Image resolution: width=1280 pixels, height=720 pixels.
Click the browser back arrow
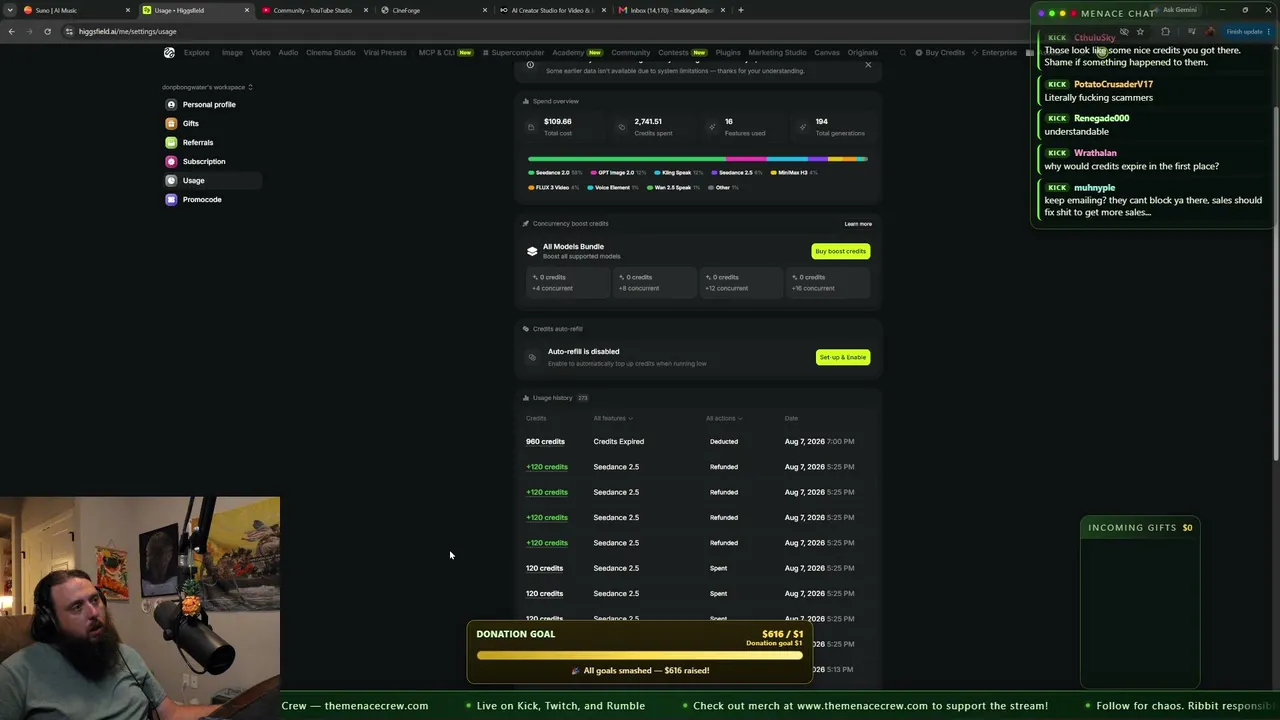(x=11, y=31)
